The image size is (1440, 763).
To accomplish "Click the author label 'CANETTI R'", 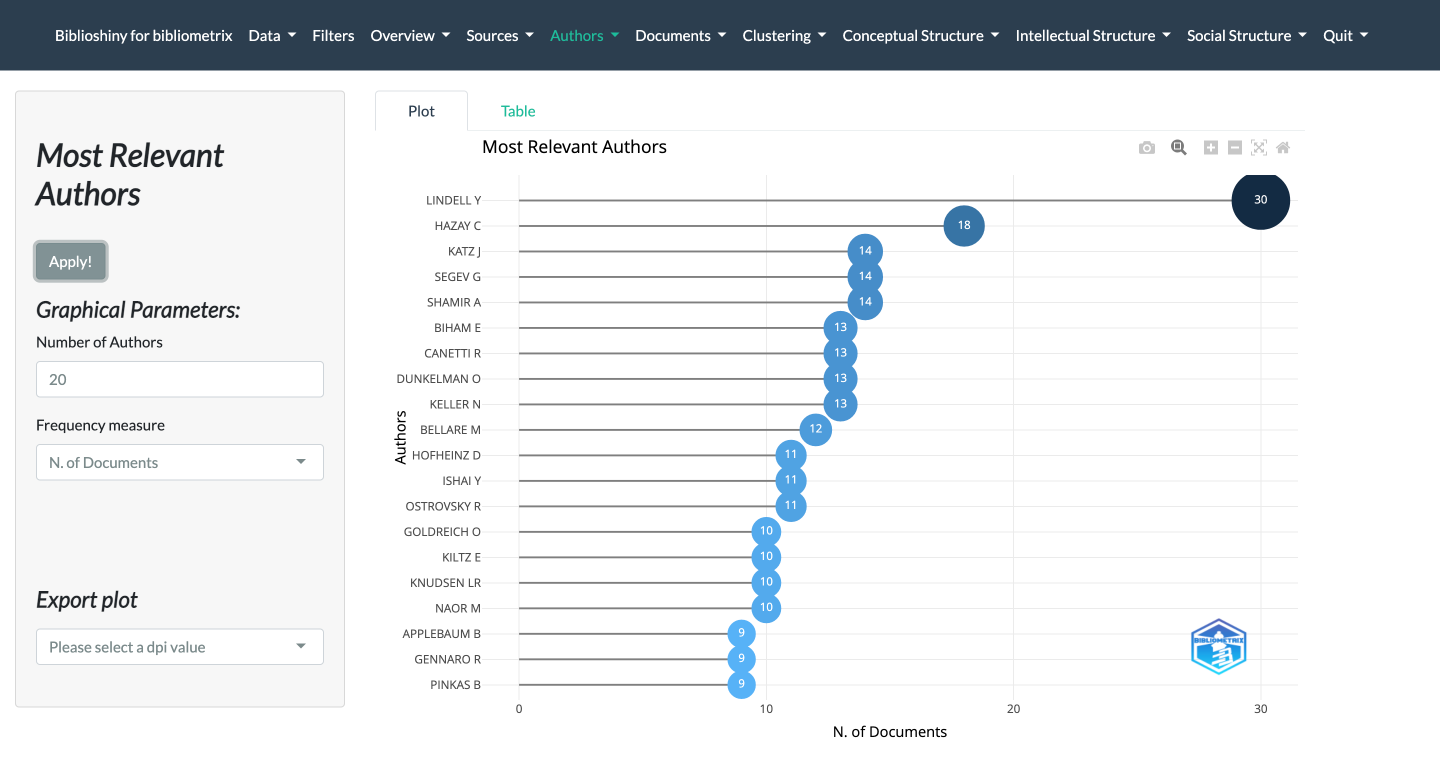I will 453,353.
